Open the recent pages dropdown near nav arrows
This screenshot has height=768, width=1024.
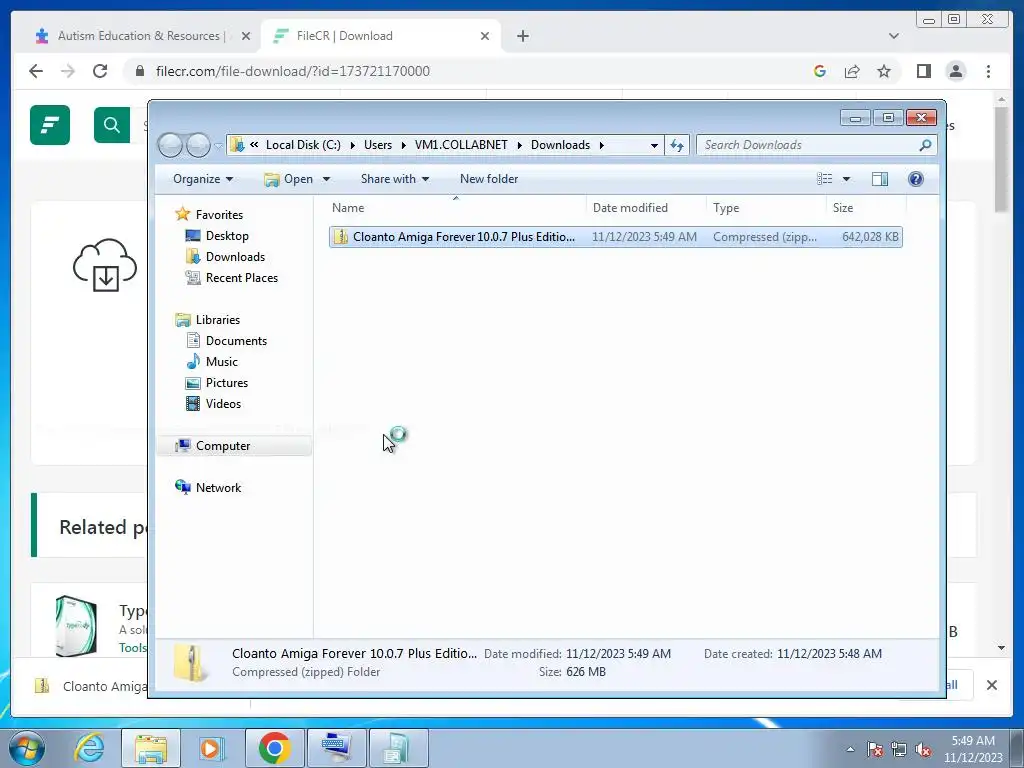218,146
